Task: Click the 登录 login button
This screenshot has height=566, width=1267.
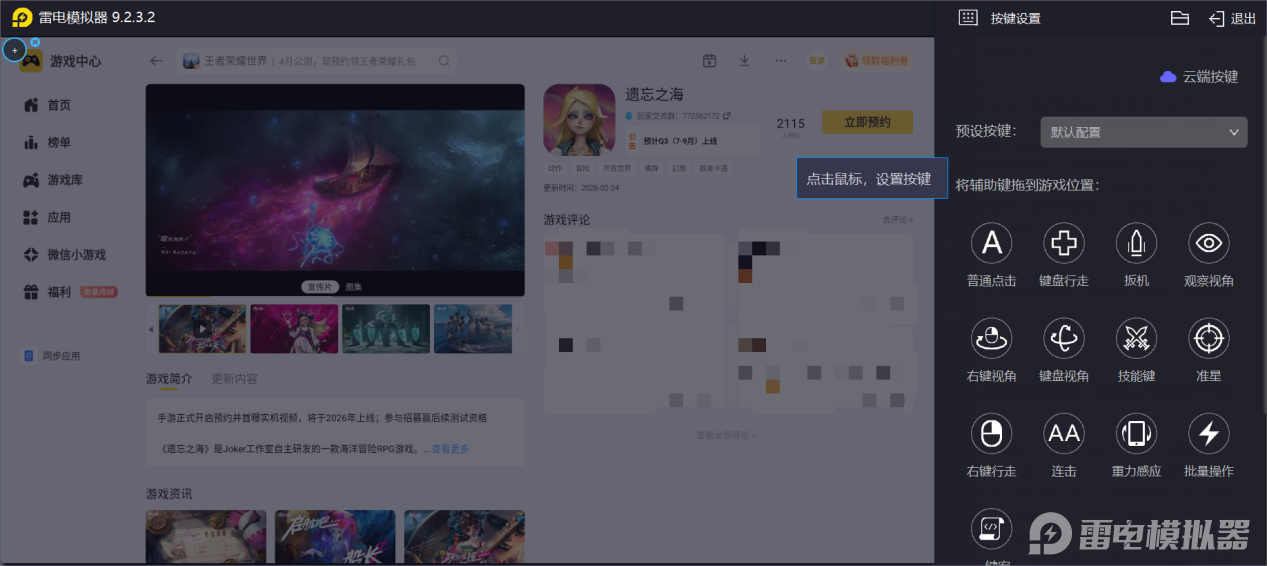Action: click(817, 61)
